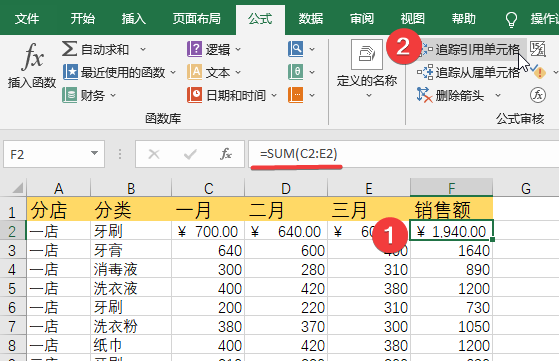Click the 插入函数 fx icon
This screenshot has height=361, width=559.
pos(33,56)
